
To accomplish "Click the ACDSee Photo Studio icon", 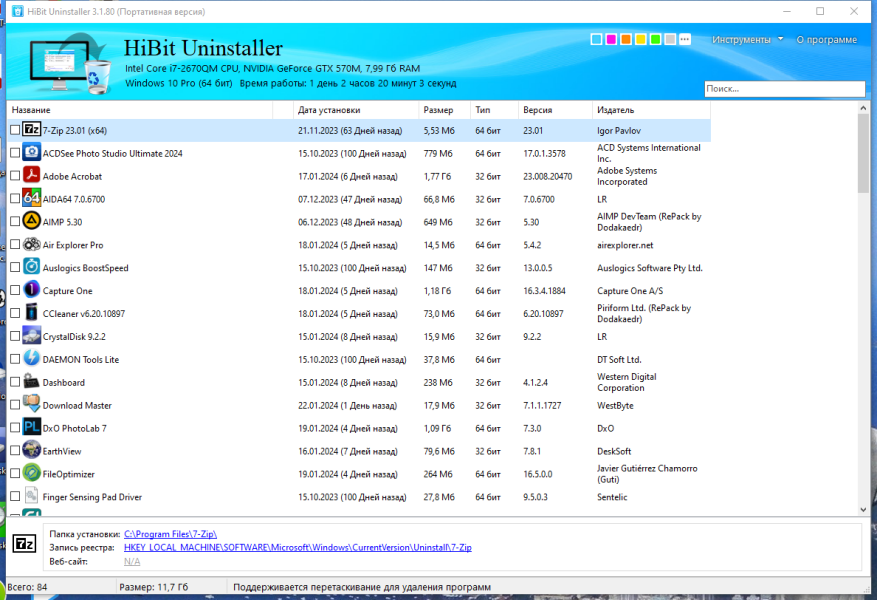I will pos(31,153).
